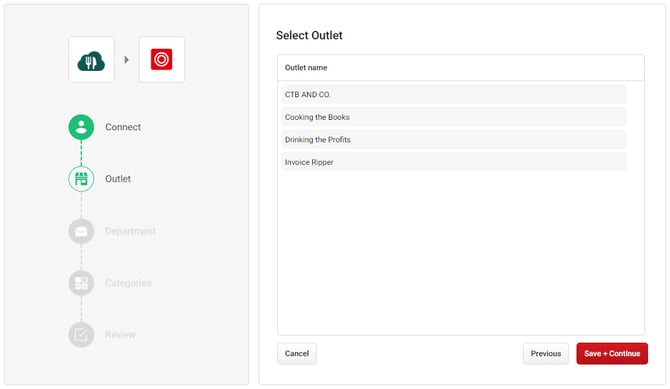Click the greyed Categories step grid icon
The width and height of the screenshot is (670, 389).
point(81,283)
